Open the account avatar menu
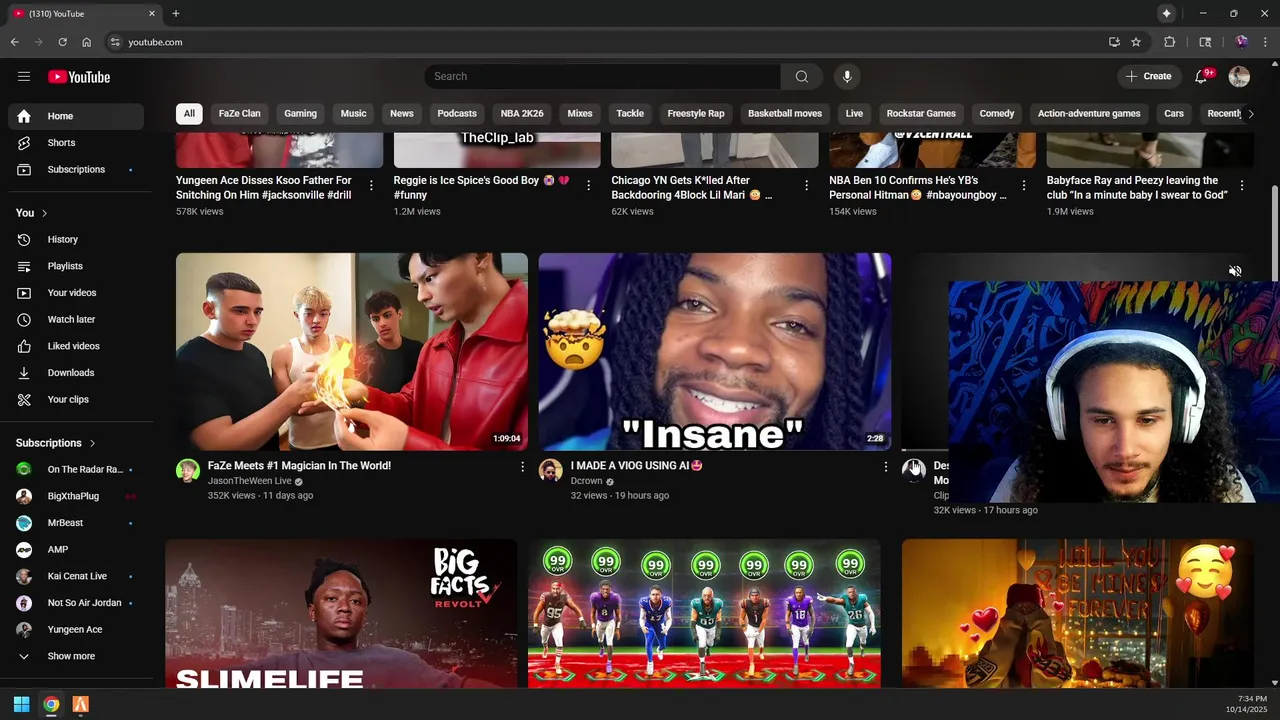The image size is (1280, 720). pyautogui.click(x=1239, y=77)
